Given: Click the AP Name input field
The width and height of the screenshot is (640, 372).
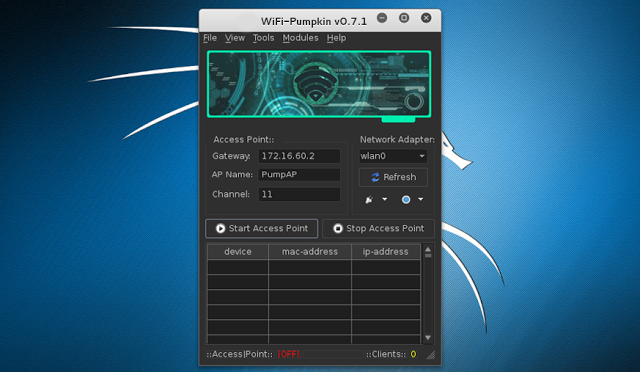Looking at the screenshot, I should [299, 174].
